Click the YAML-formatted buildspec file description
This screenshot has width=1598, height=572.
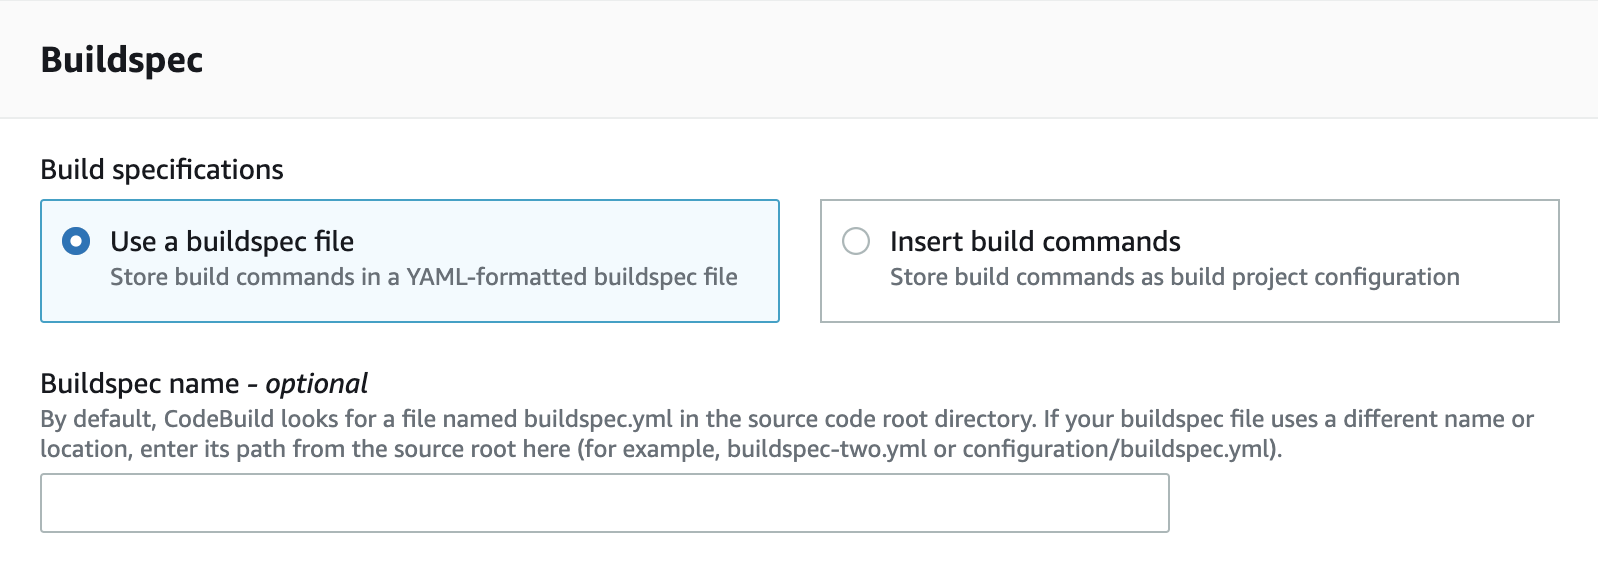[x=423, y=277]
